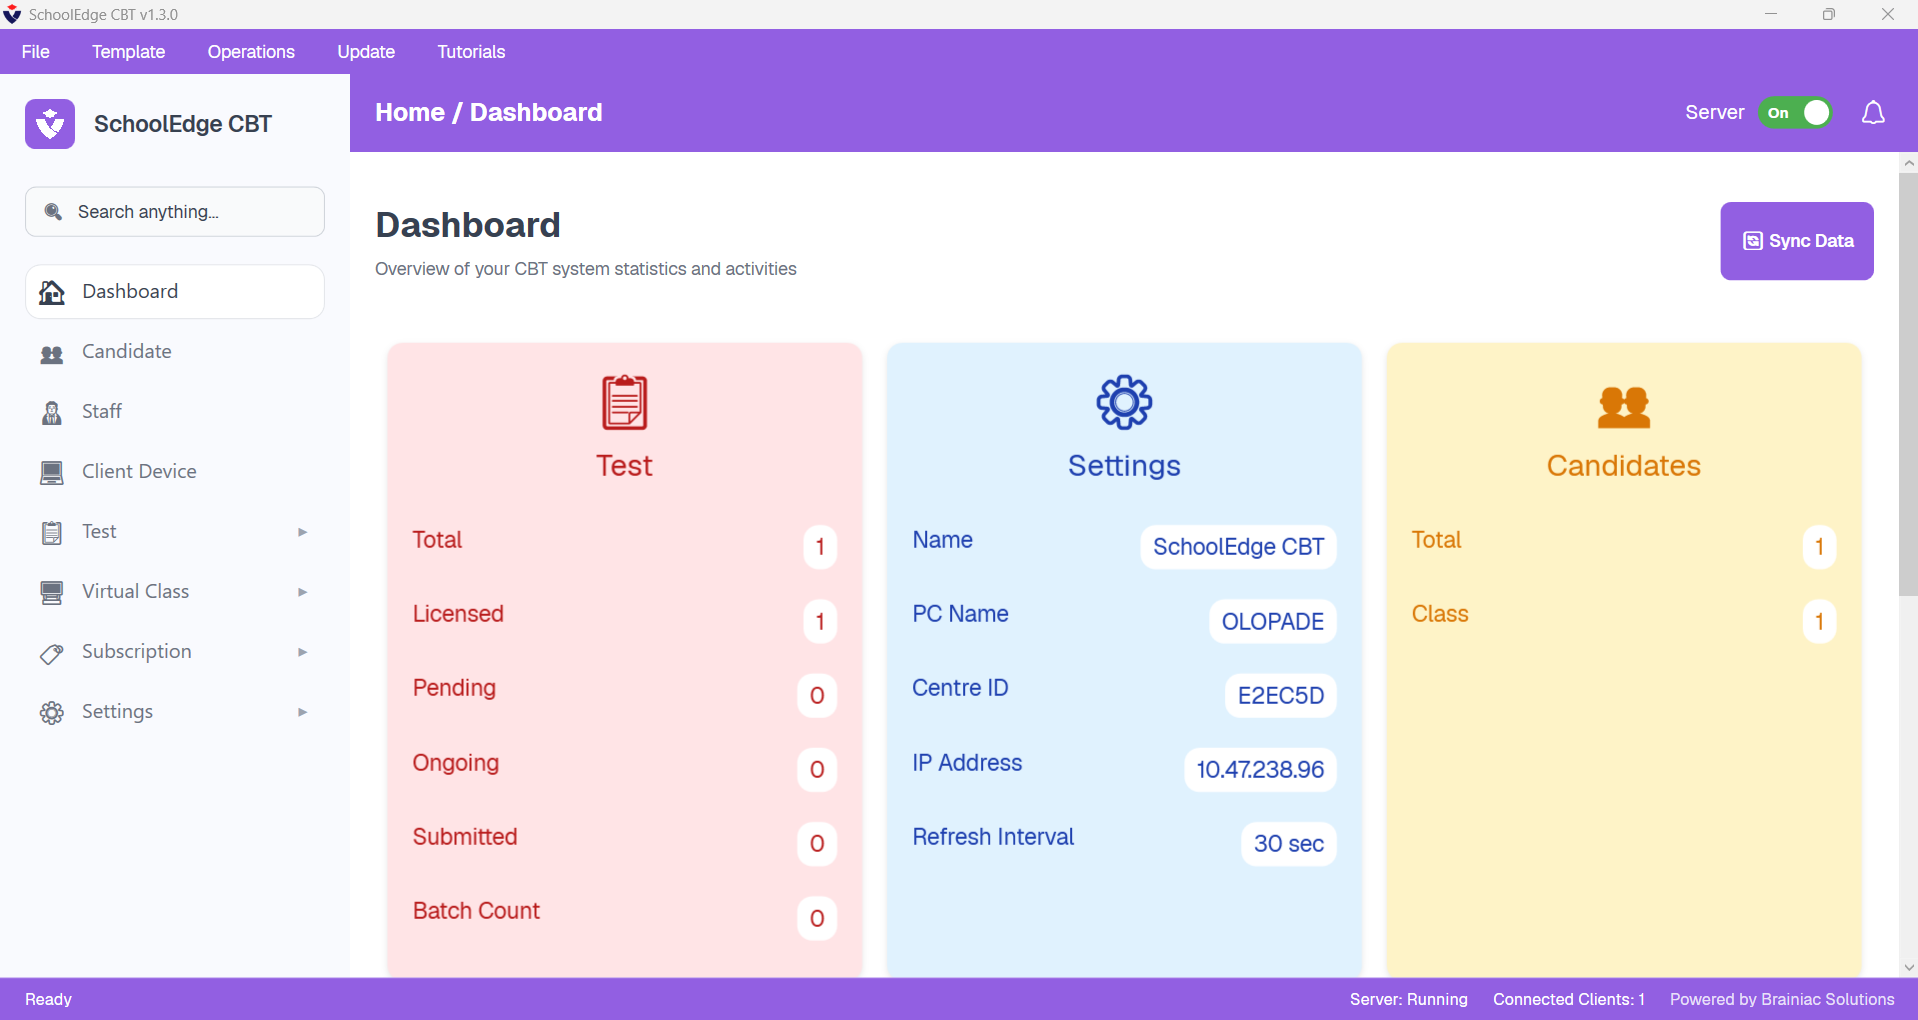The image size is (1918, 1020).
Task: Click the Candidate people icon in sidebar
Action: (x=52, y=353)
